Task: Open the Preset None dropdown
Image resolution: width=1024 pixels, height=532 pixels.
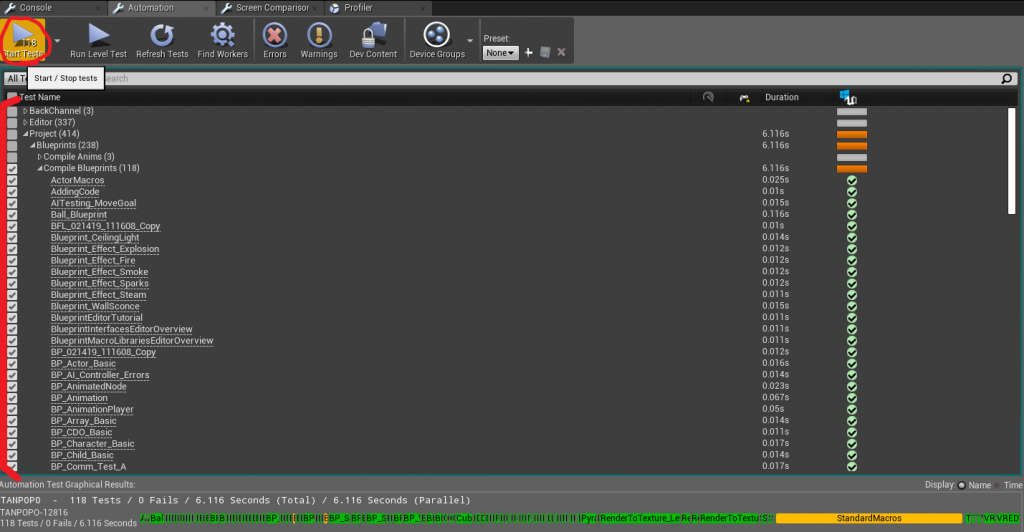Action: coord(500,53)
